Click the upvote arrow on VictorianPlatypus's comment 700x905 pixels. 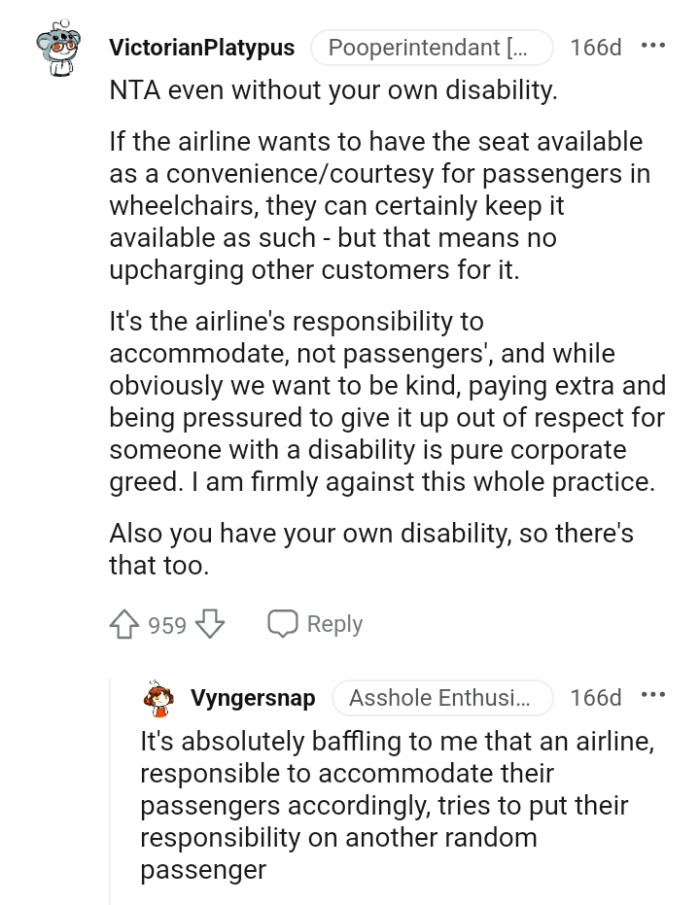pos(122,623)
